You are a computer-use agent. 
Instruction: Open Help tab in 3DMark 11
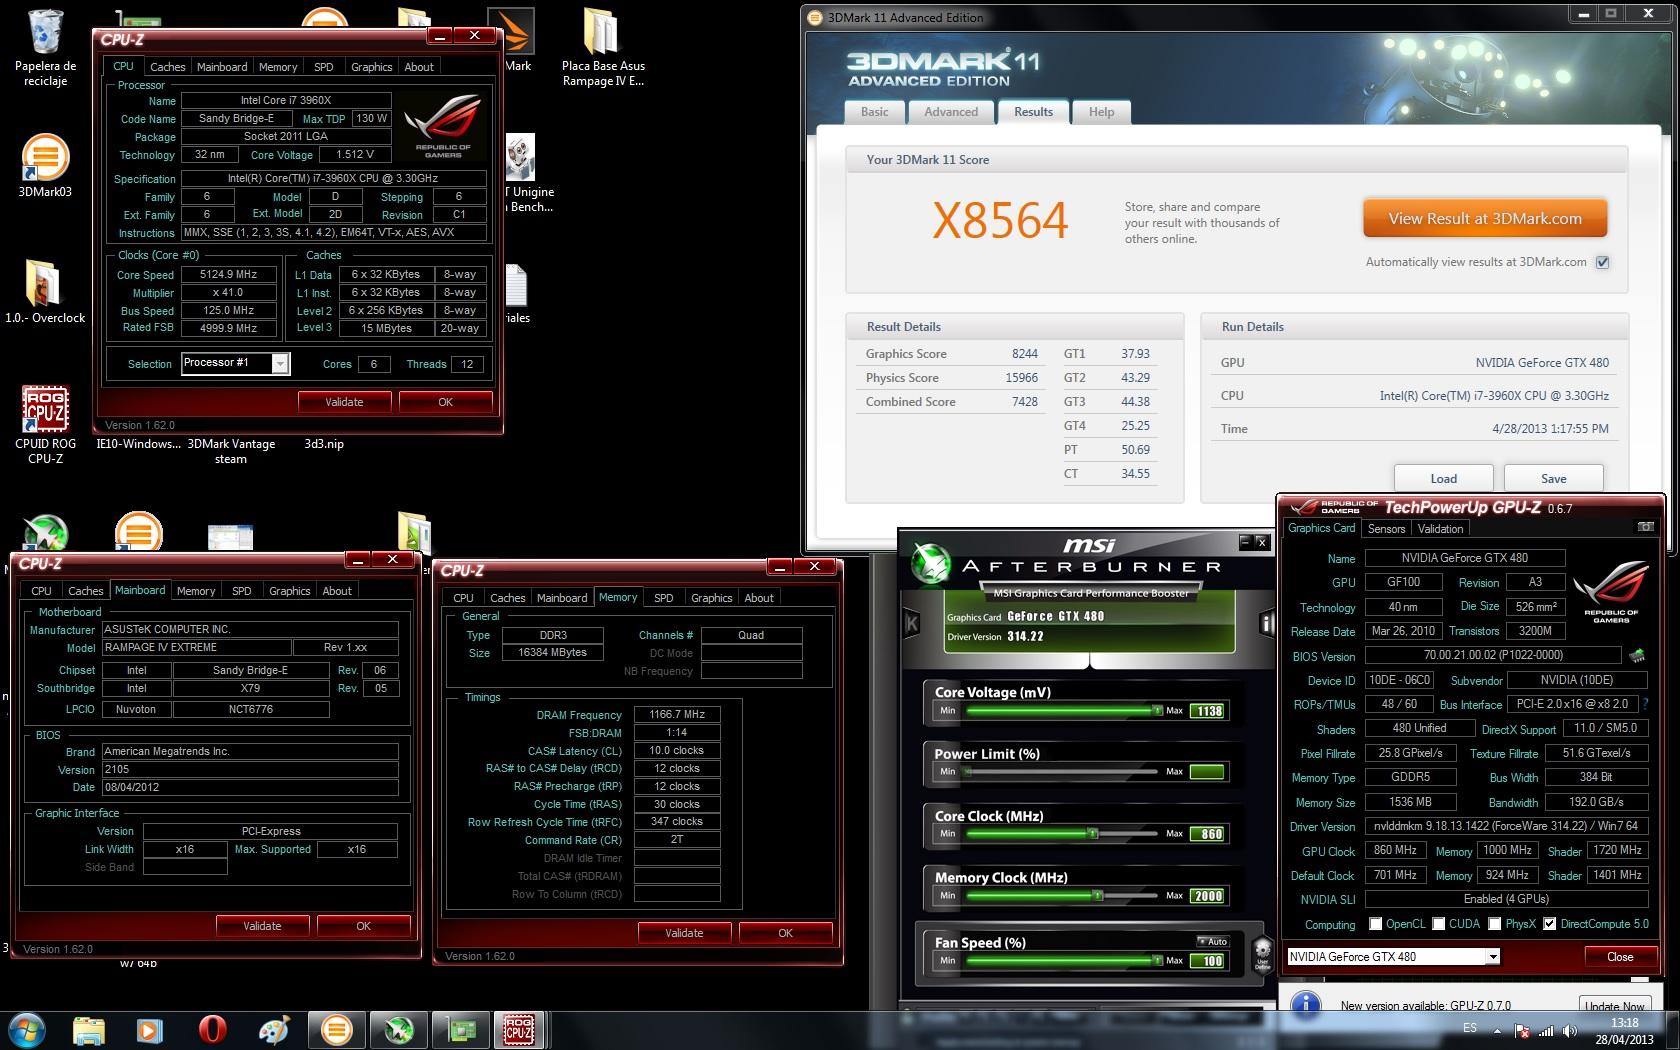(1101, 112)
